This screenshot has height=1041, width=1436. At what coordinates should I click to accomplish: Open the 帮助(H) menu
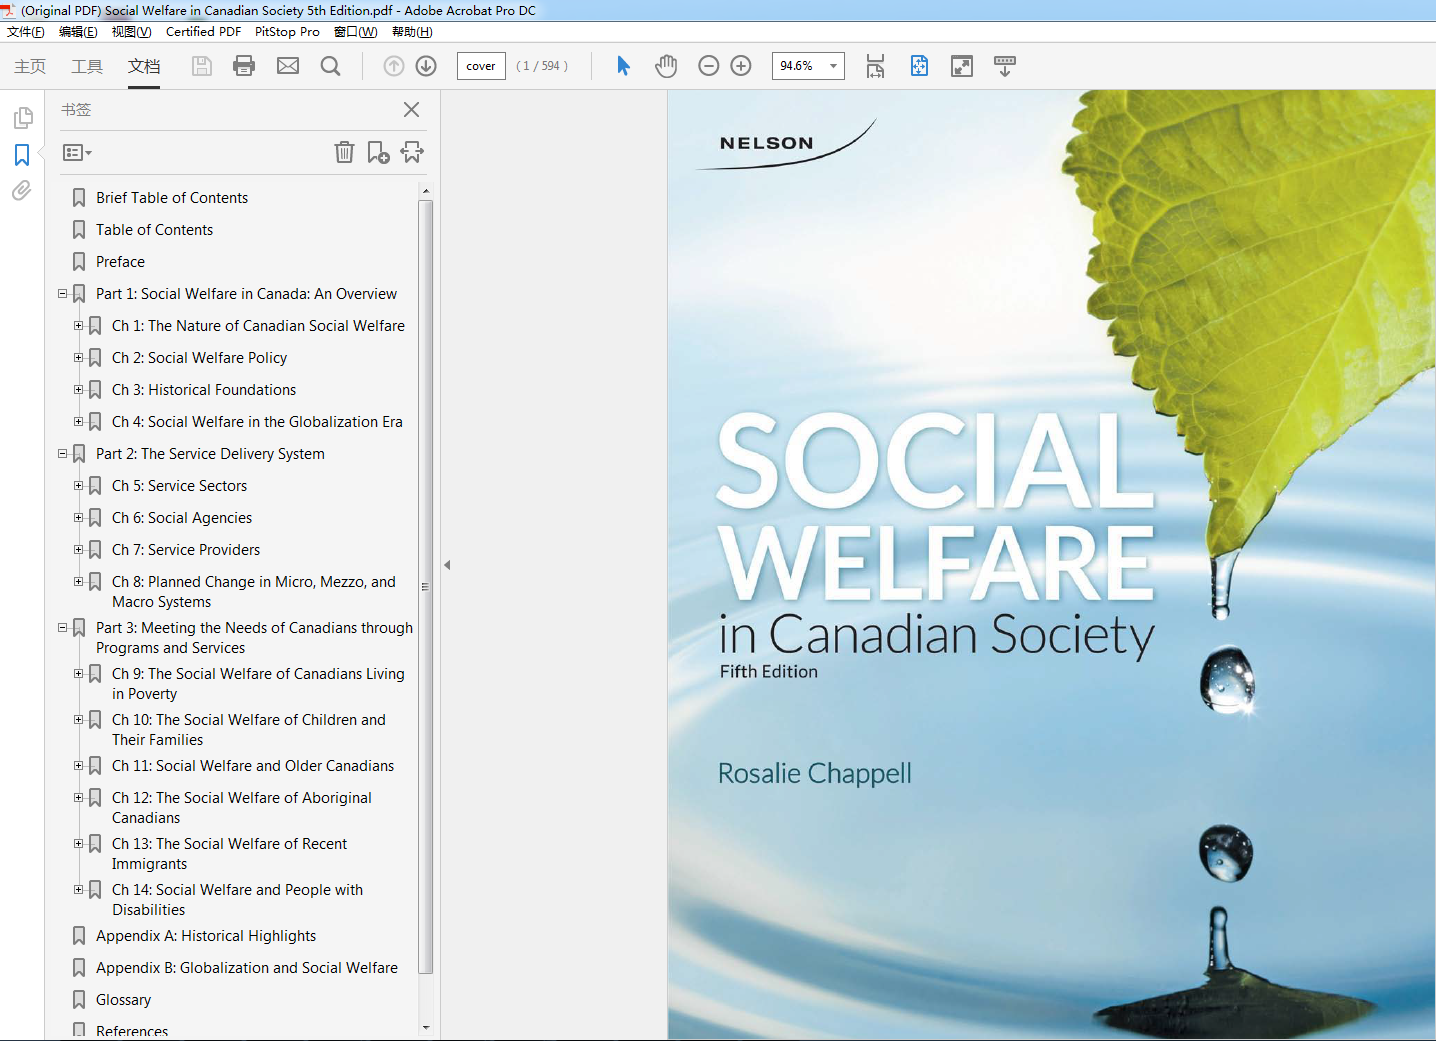click(412, 32)
